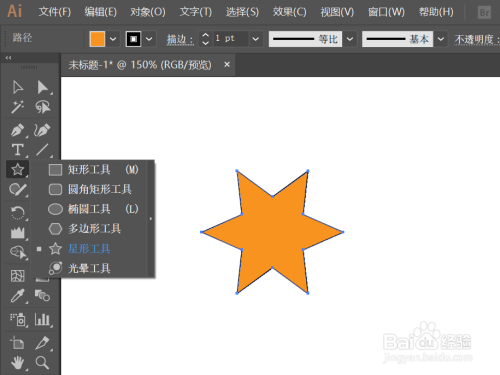Click the 不透明度 opacity link
The height and width of the screenshot is (375, 500).
[x=477, y=39]
